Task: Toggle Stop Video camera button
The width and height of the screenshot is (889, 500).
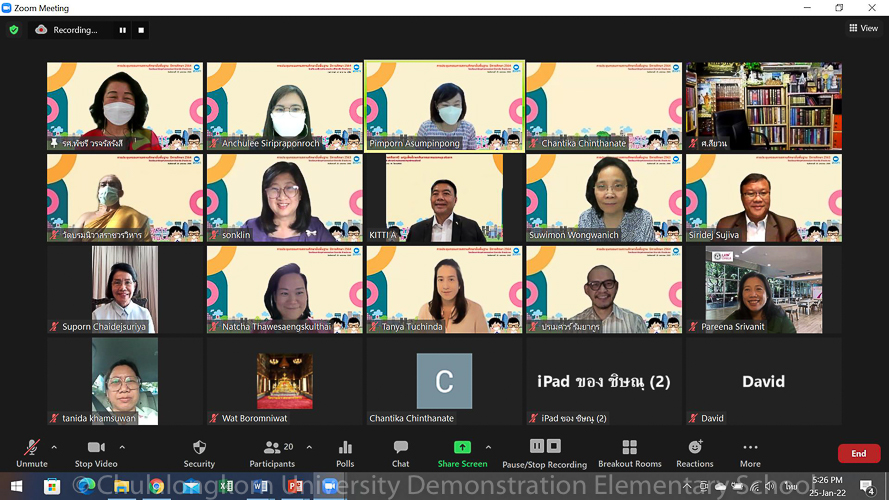Action: tap(97, 452)
